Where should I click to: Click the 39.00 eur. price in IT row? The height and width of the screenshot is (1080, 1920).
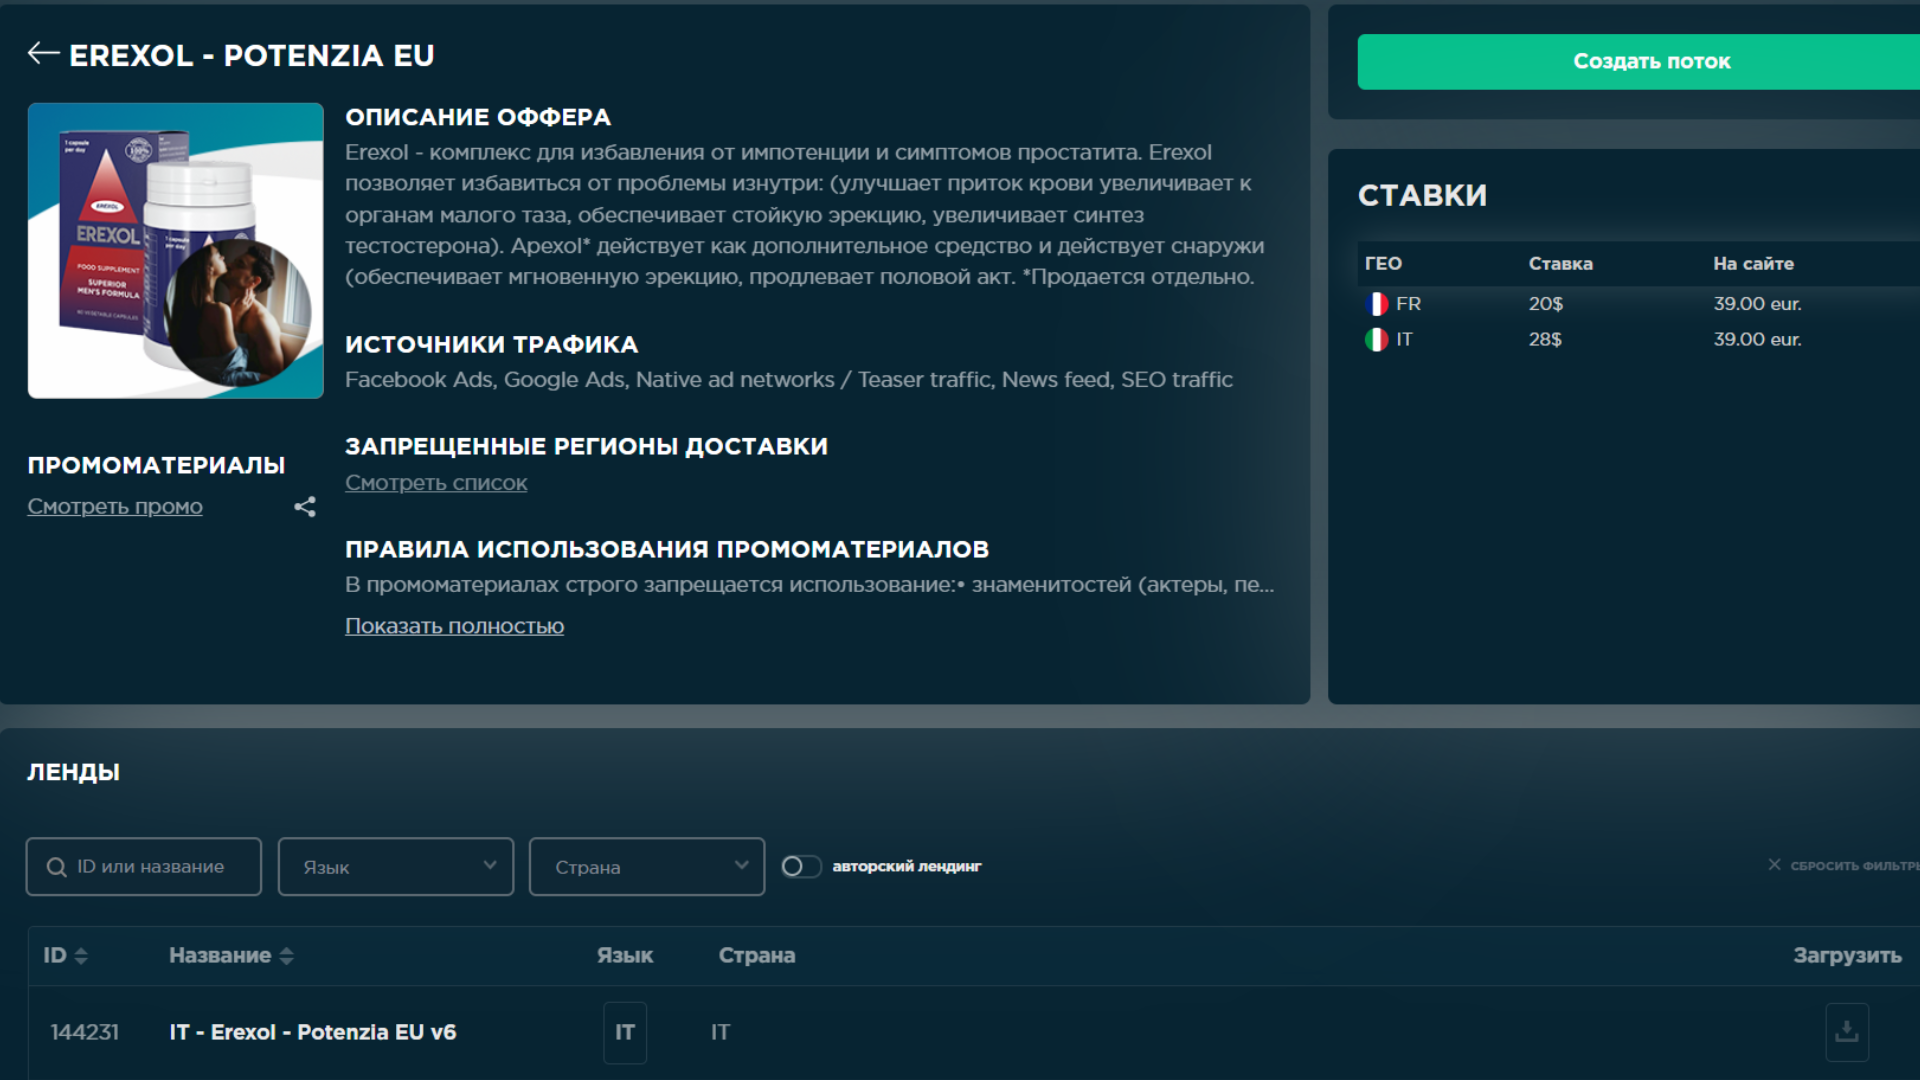pyautogui.click(x=1758, y=340)
